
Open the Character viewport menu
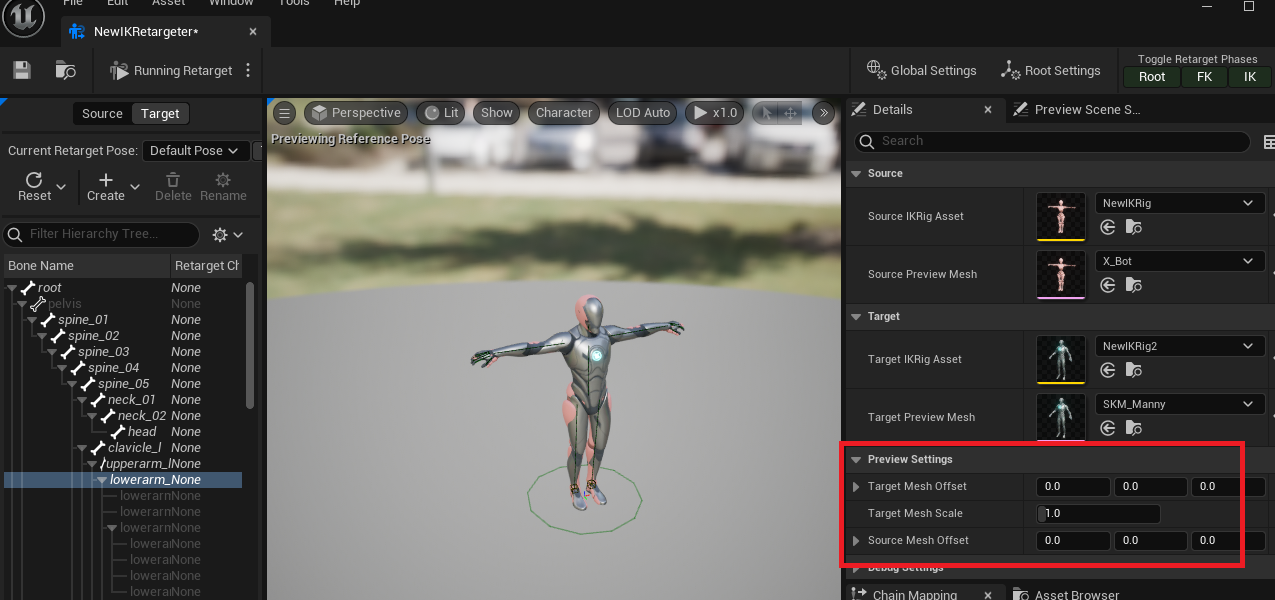pos(564,113)
